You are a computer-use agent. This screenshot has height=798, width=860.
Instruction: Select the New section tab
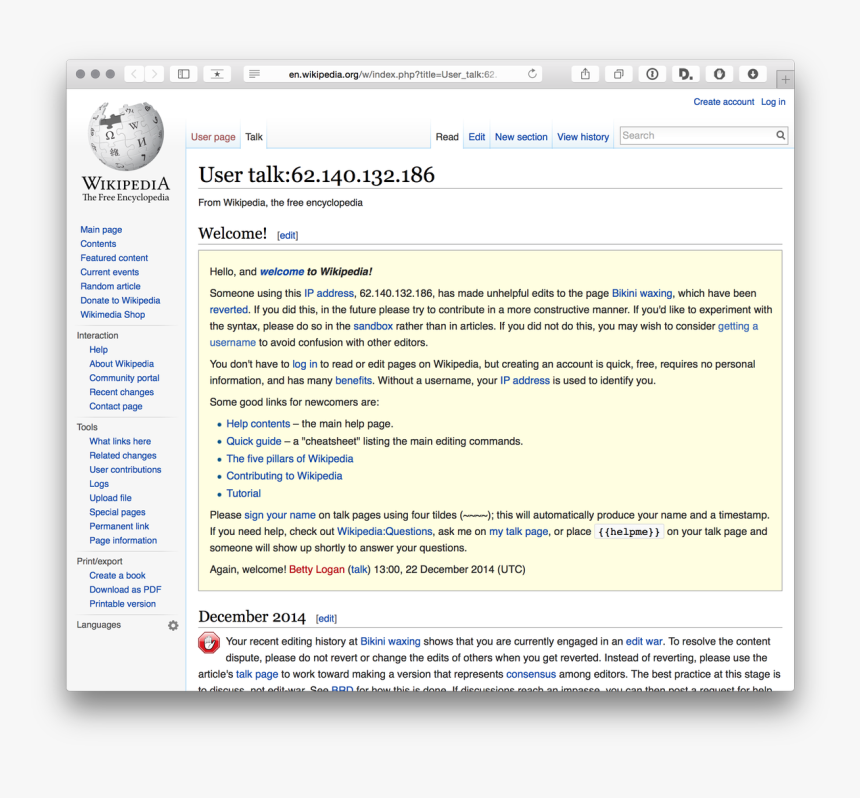click(521, 137)
